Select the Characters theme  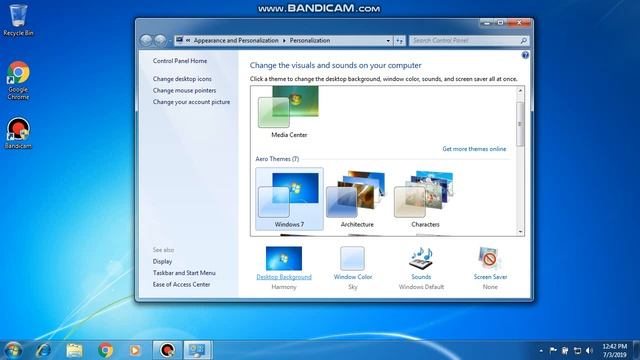click(x=425, y=199)
